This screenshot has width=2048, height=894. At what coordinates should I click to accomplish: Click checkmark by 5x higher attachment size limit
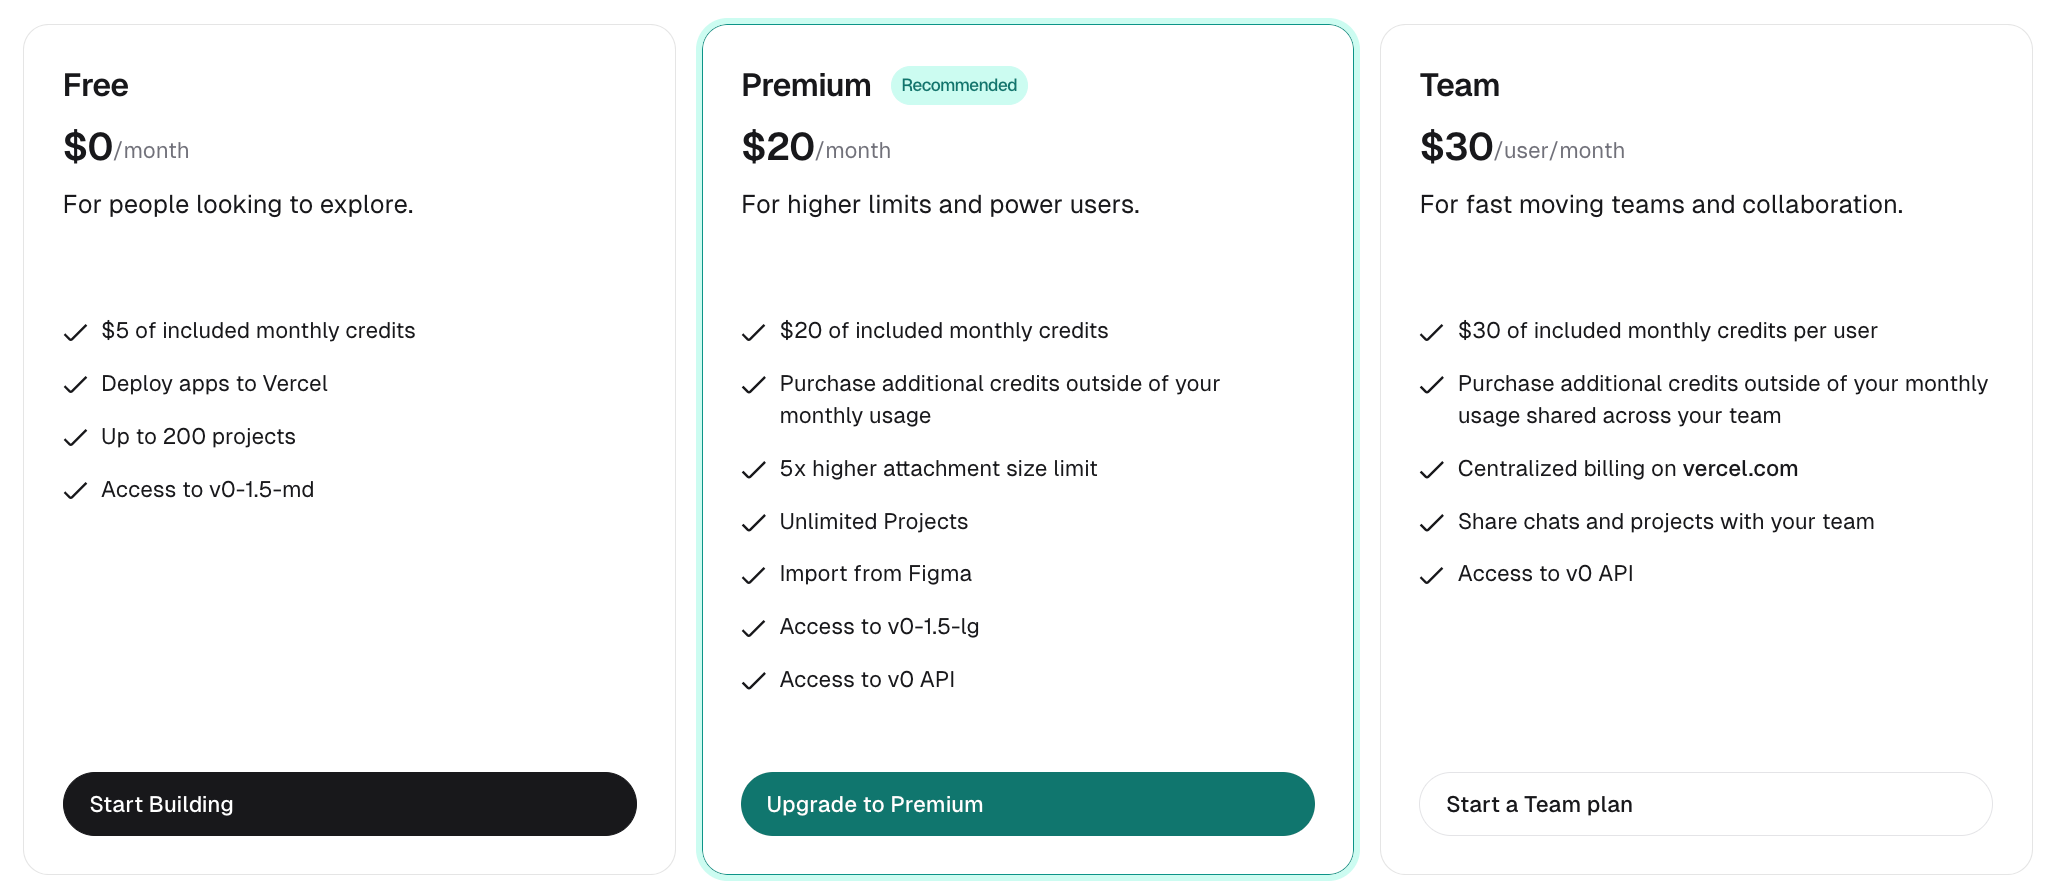753,470
